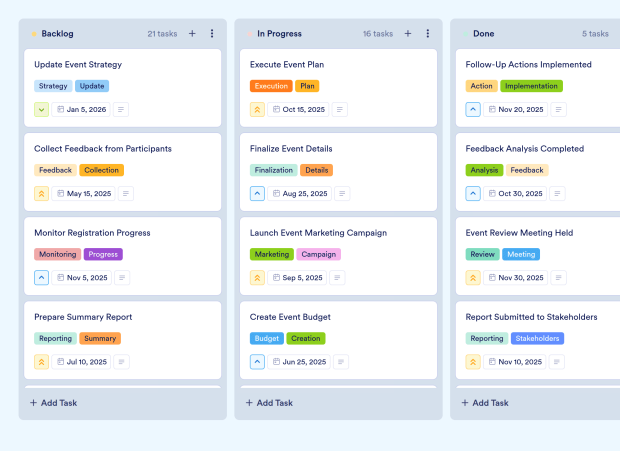Select the orange Execution tag

point(271,86)
